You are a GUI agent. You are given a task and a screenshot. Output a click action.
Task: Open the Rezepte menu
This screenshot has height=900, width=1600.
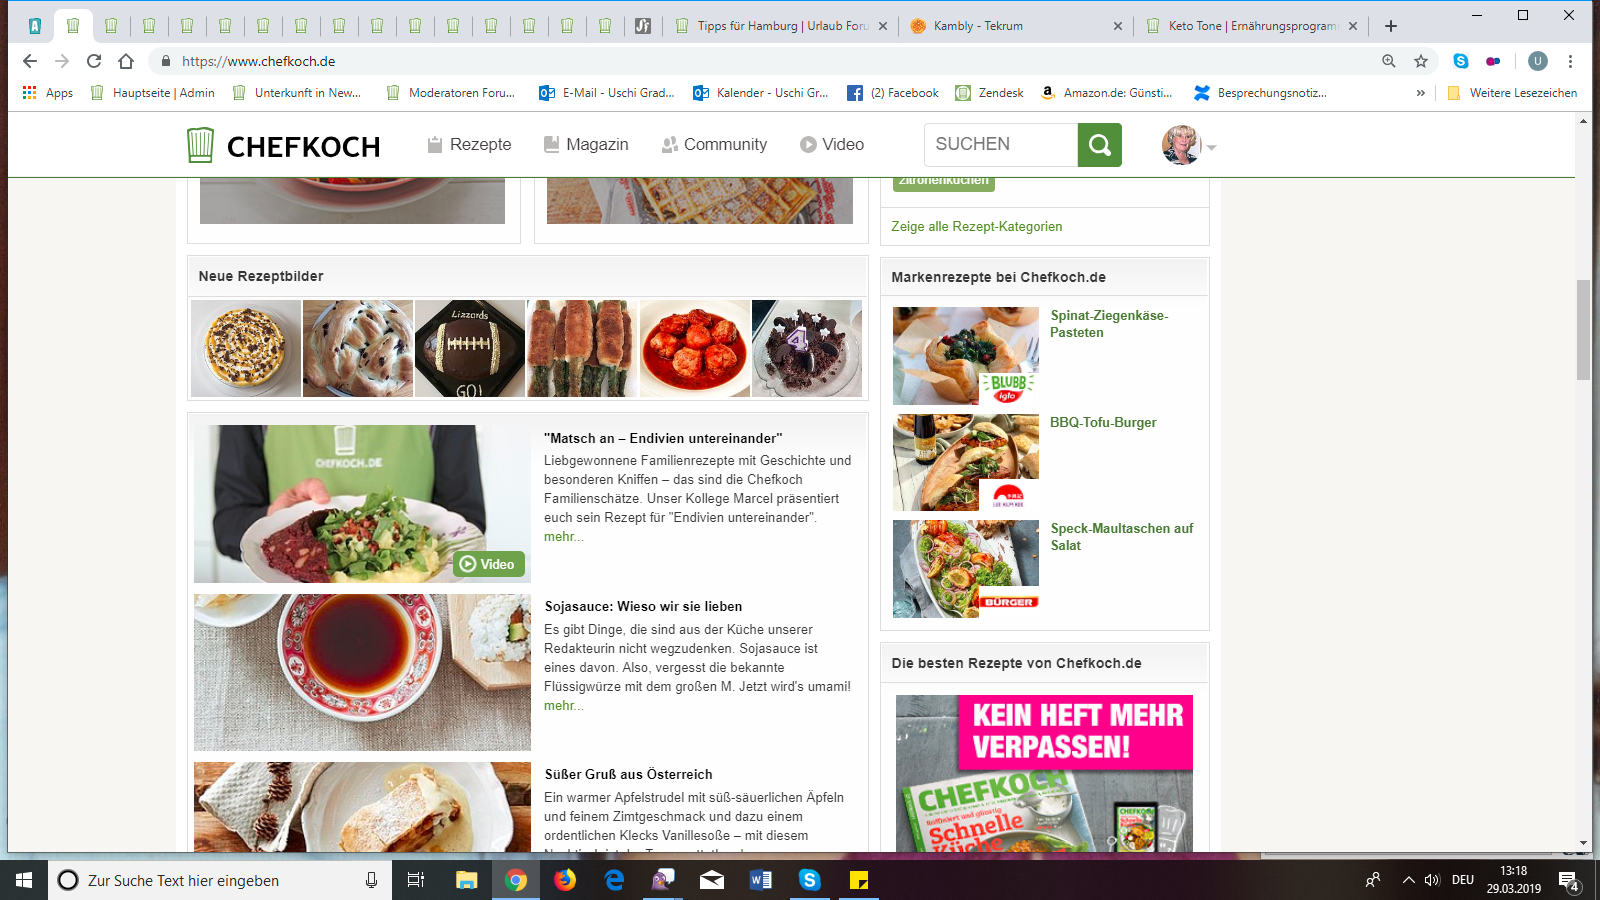(469, 145)
